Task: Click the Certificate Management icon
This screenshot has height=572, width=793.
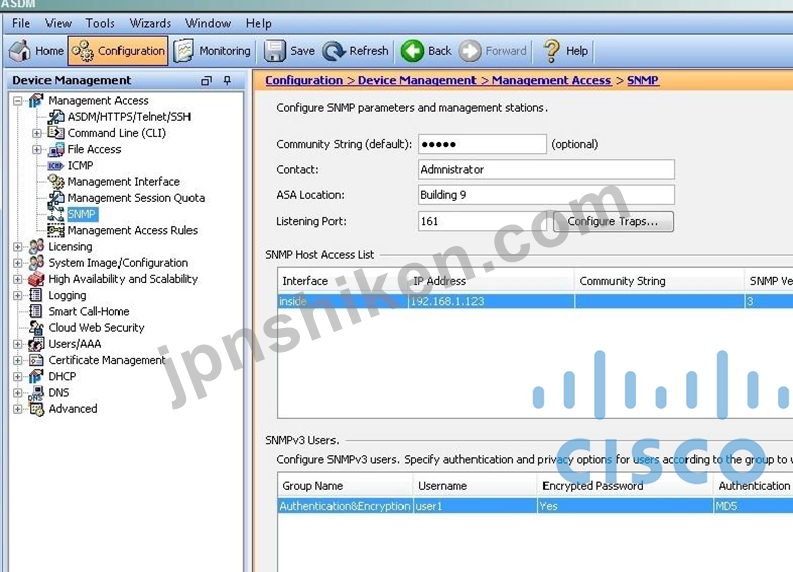Action: tap(36, 360)
